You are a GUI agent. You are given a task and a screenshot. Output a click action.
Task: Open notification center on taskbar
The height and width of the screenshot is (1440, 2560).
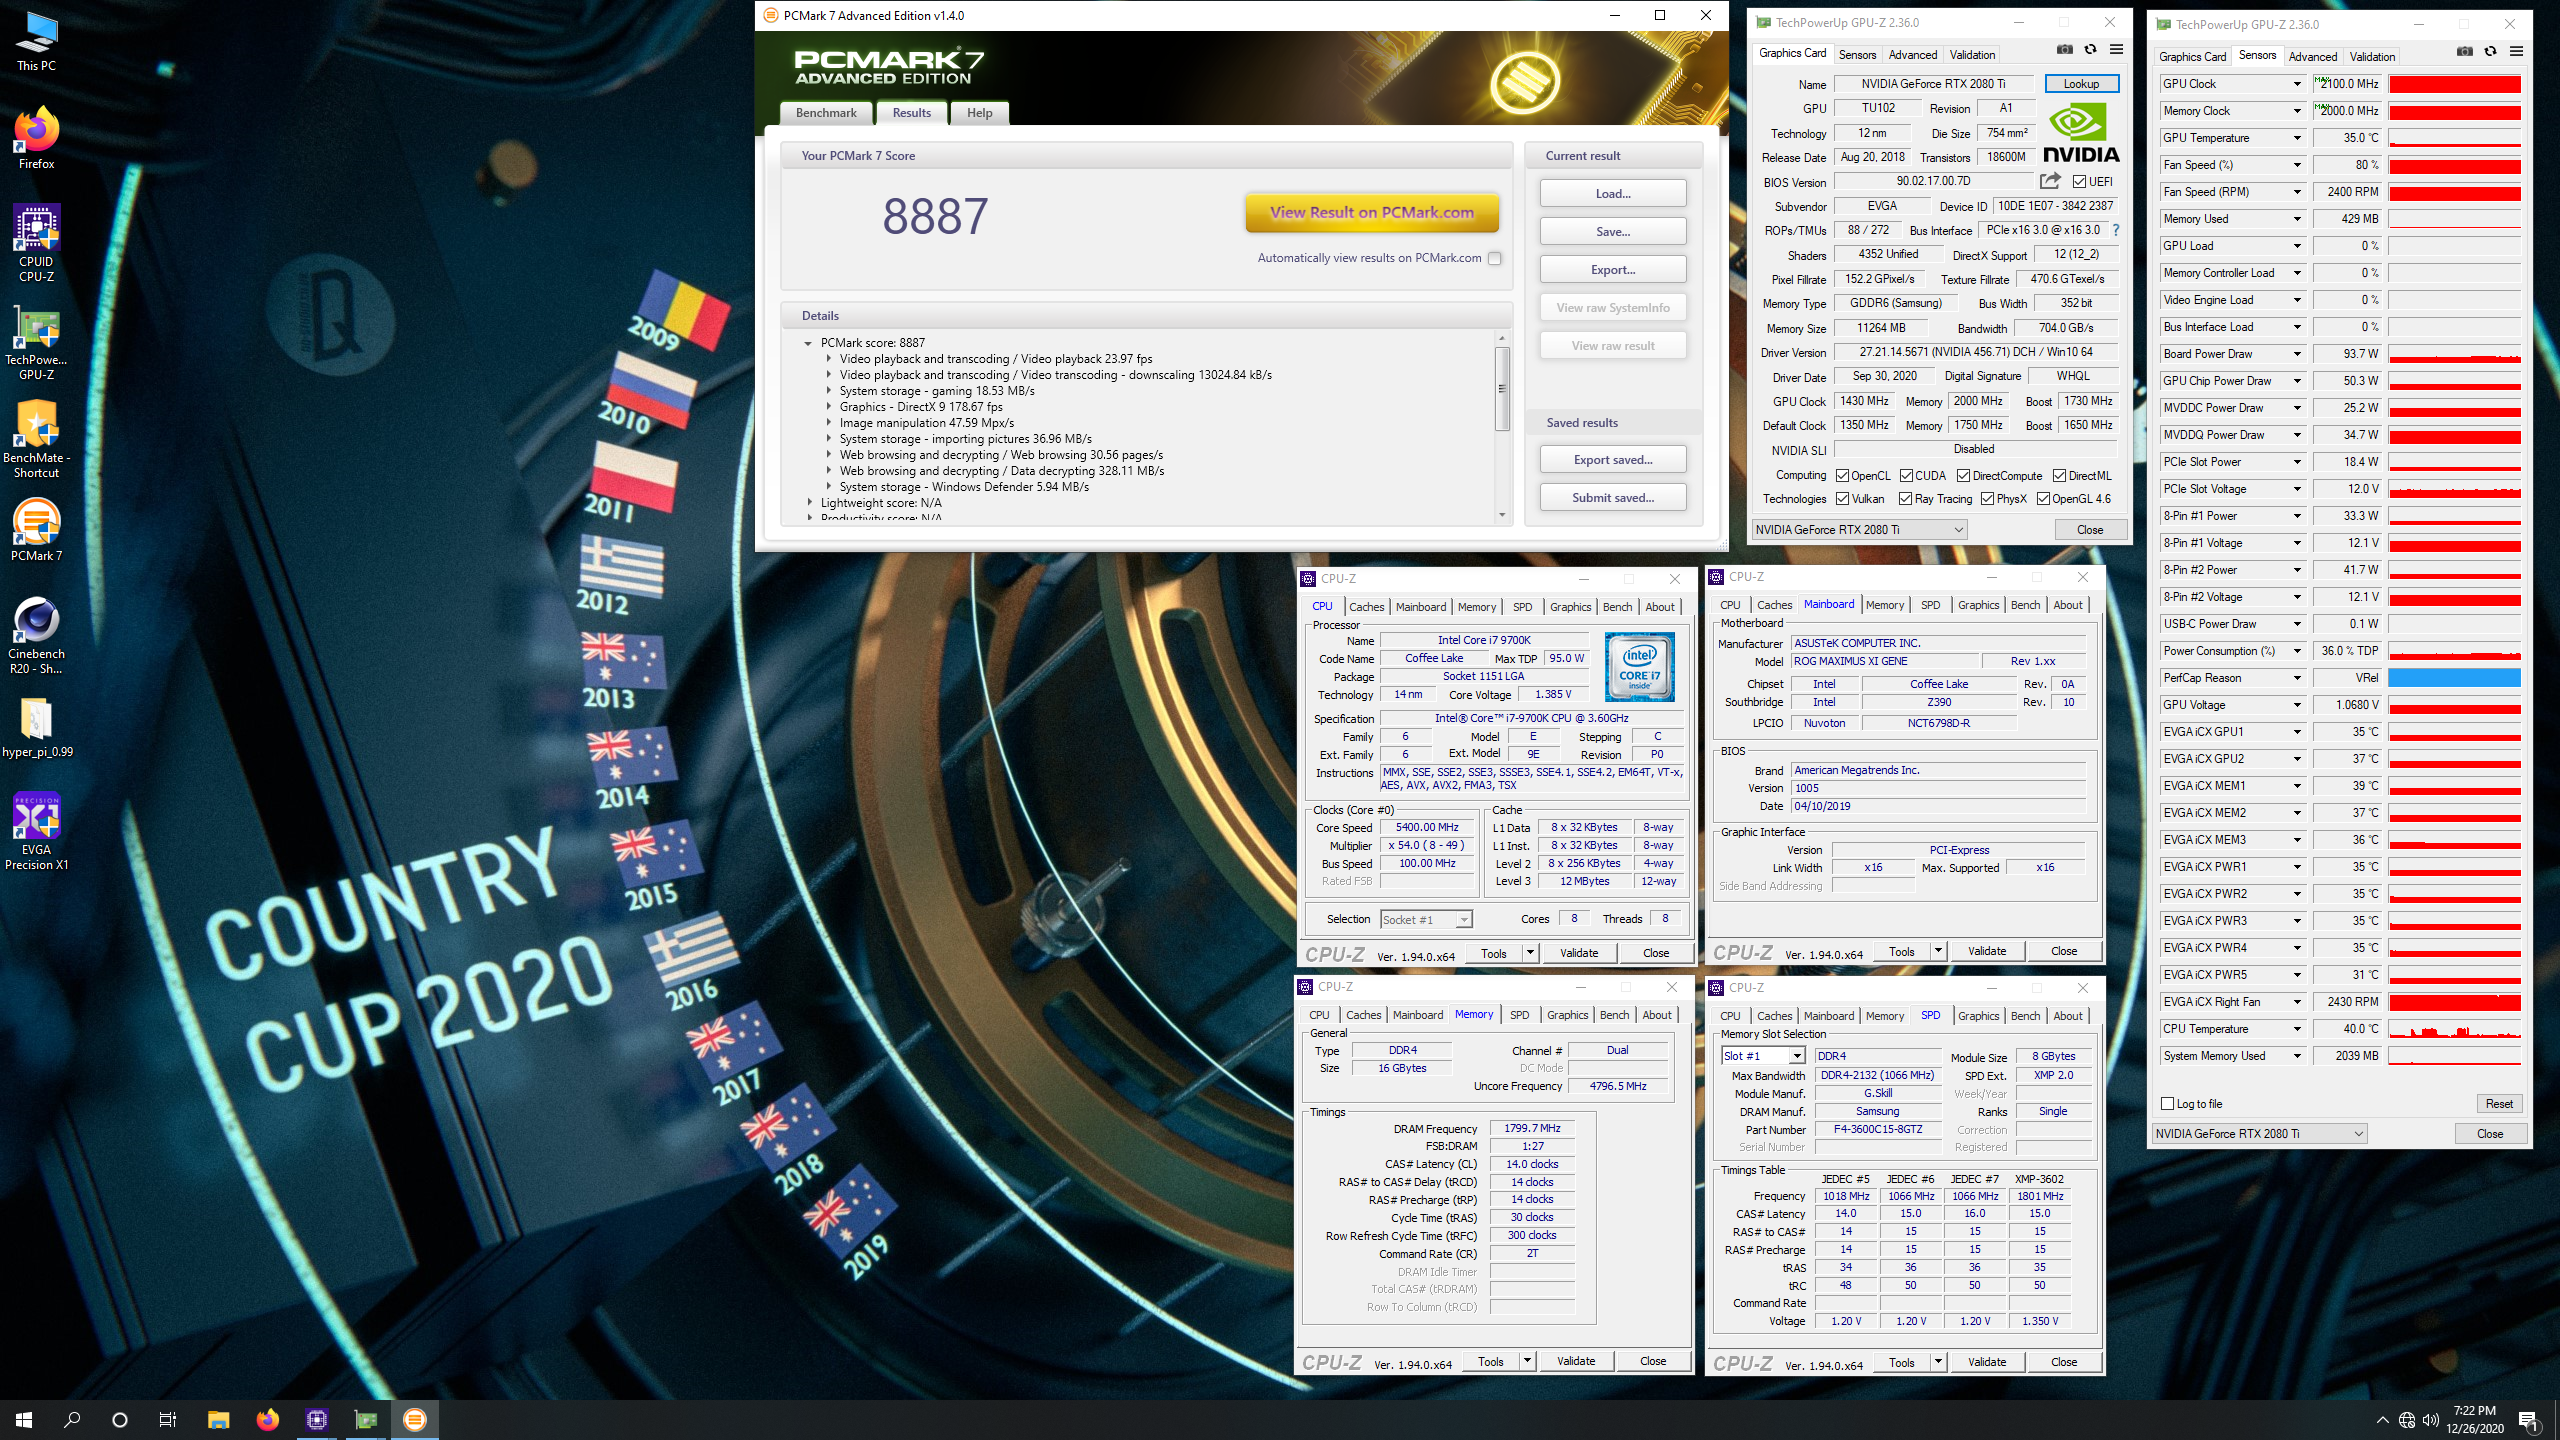[x=2528, y=1419]
